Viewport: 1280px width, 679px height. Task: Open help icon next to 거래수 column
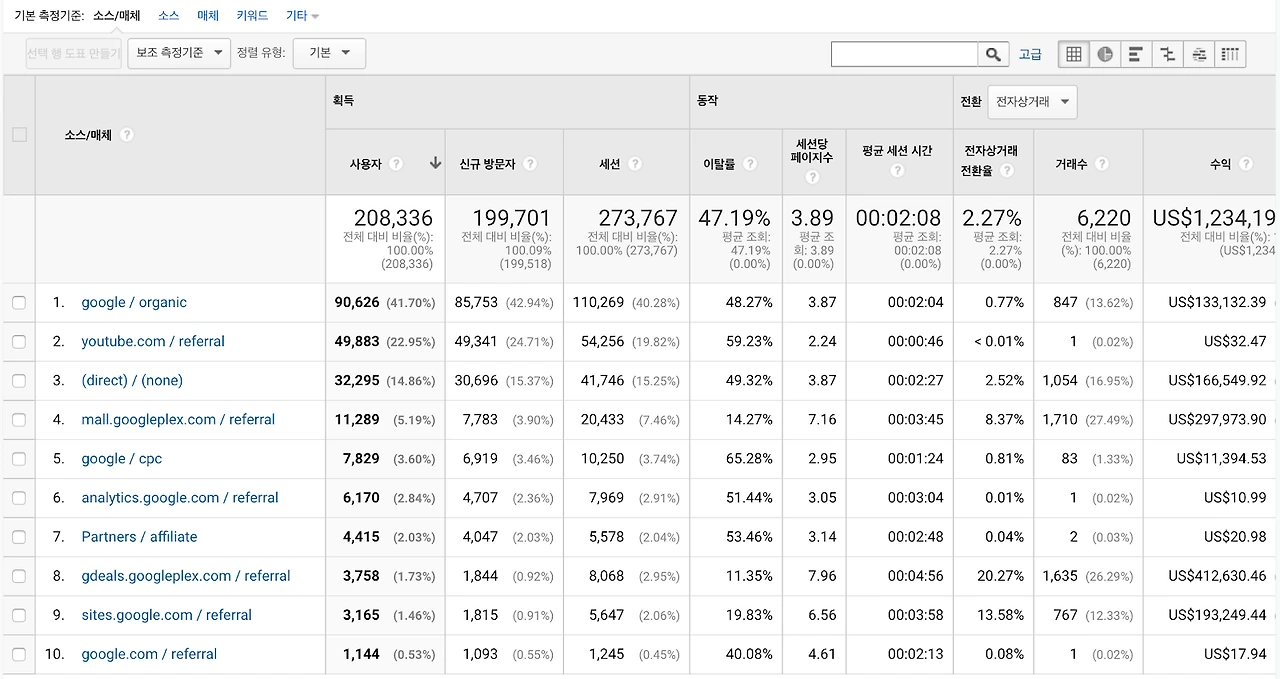pos(1101,164)
